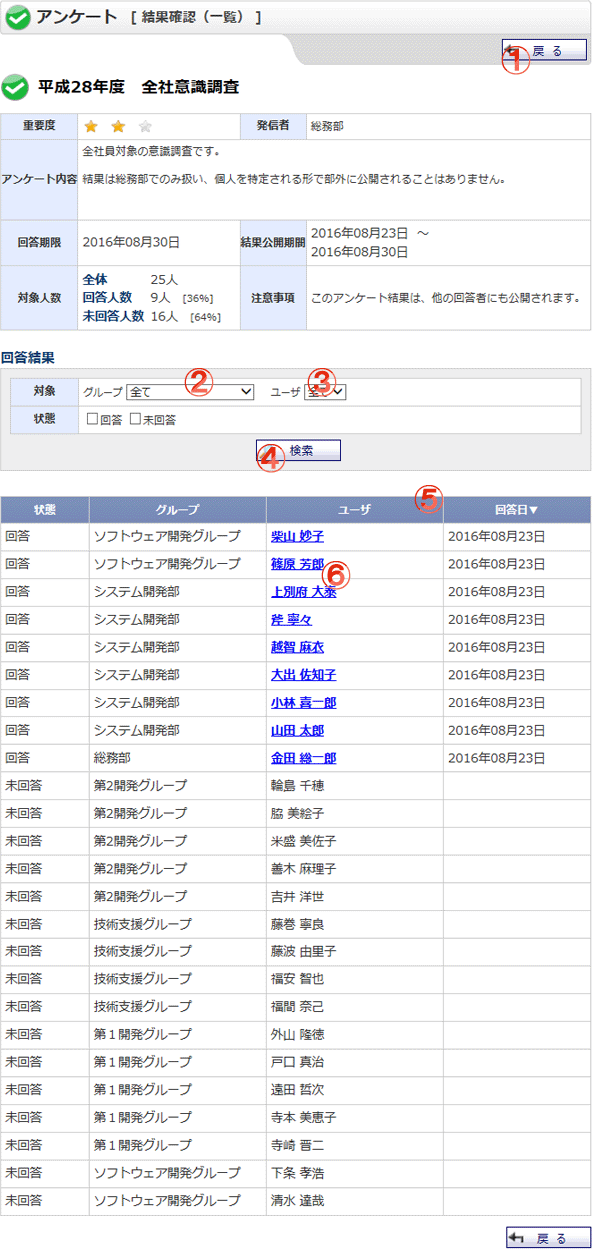The image size is (592, 1249).
Task: Click 未回答 user 下条 孝浩
Action: [x=297, y=1173]
